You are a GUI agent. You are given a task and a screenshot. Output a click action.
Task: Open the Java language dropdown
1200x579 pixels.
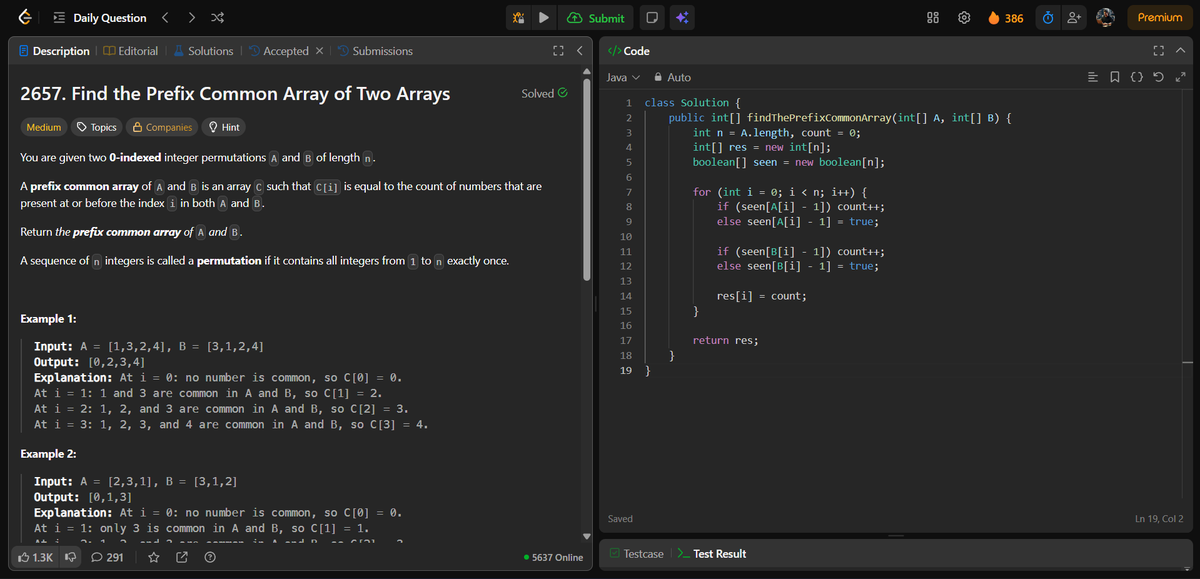(x=621, y=77)
